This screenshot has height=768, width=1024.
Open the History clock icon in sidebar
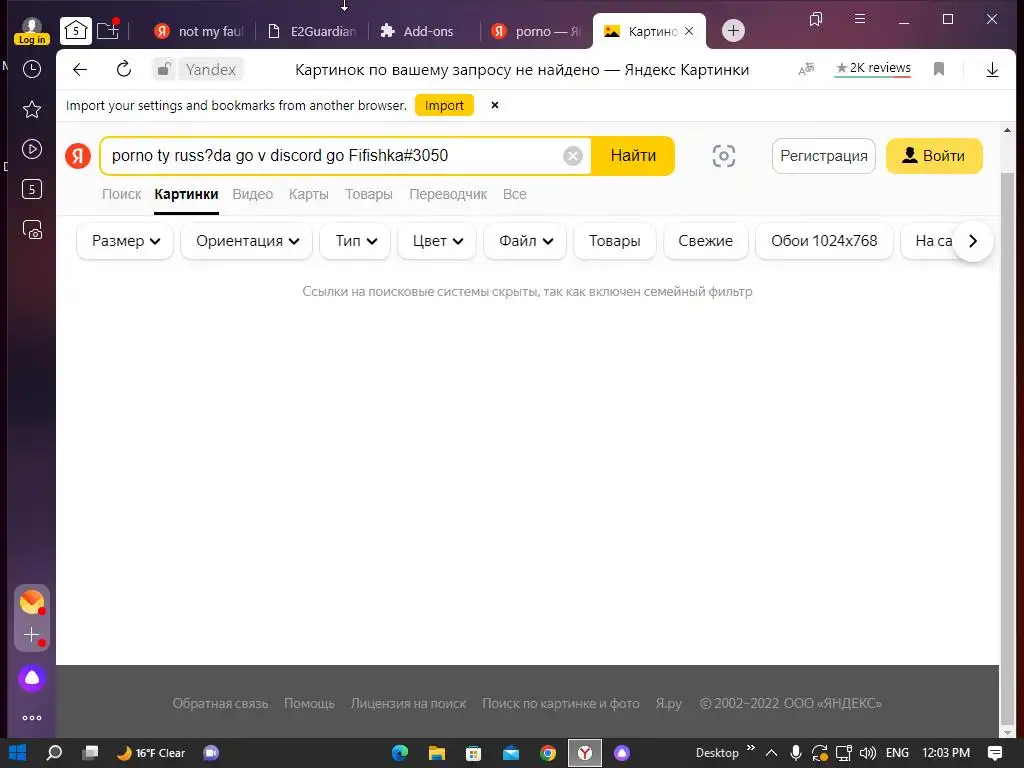coord(31,69)
